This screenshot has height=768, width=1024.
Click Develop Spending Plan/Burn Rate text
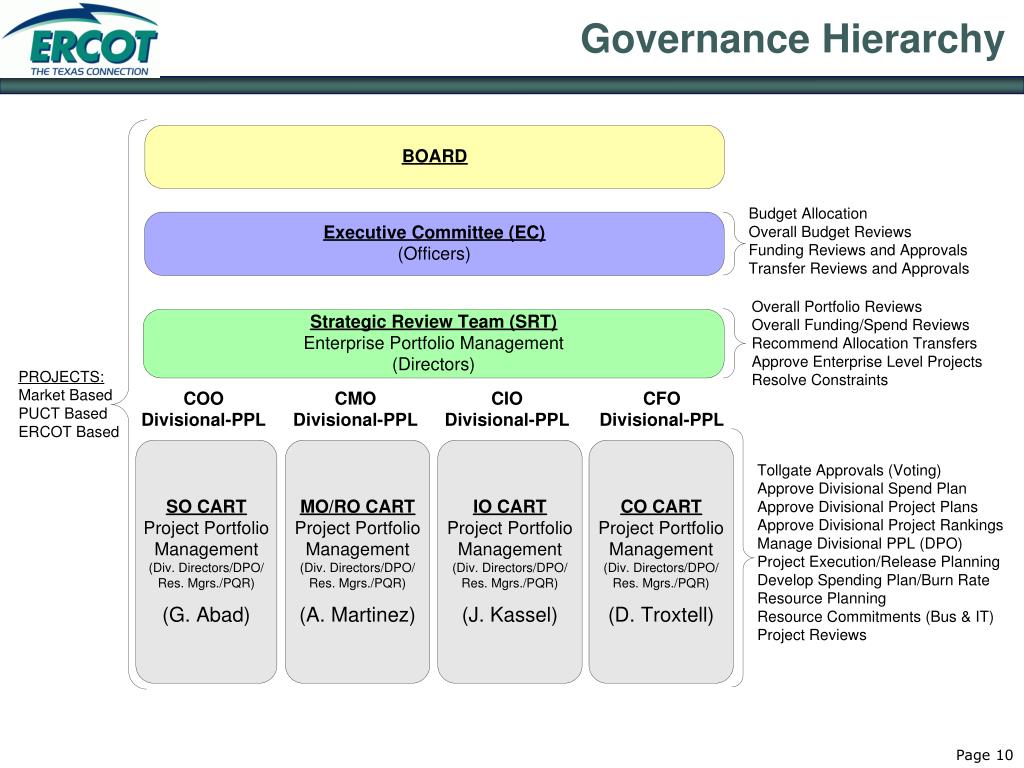tap(873, 580)
